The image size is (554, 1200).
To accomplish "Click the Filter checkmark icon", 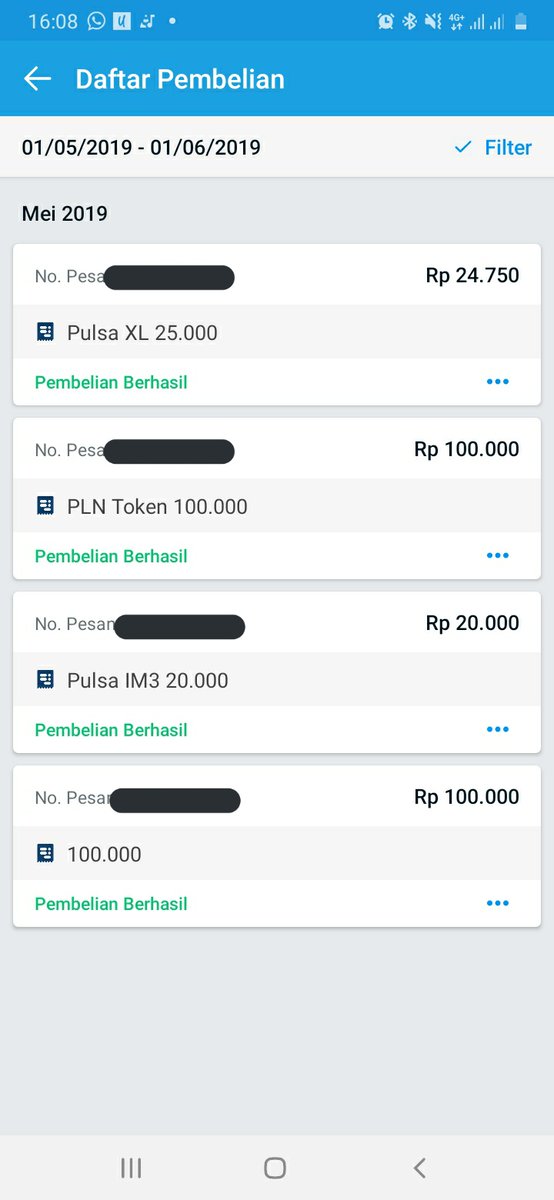I will tap(462, 147).
